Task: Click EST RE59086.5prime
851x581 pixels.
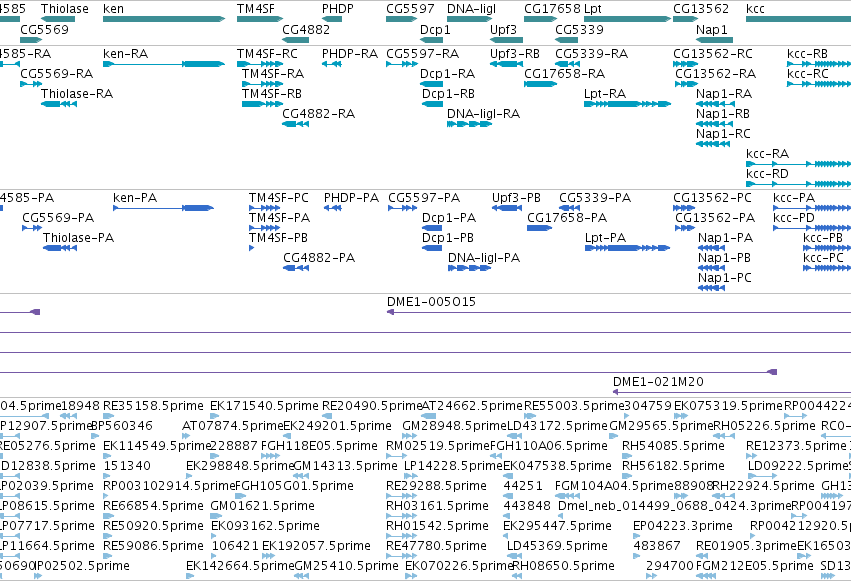Action: tap(154, 546)
